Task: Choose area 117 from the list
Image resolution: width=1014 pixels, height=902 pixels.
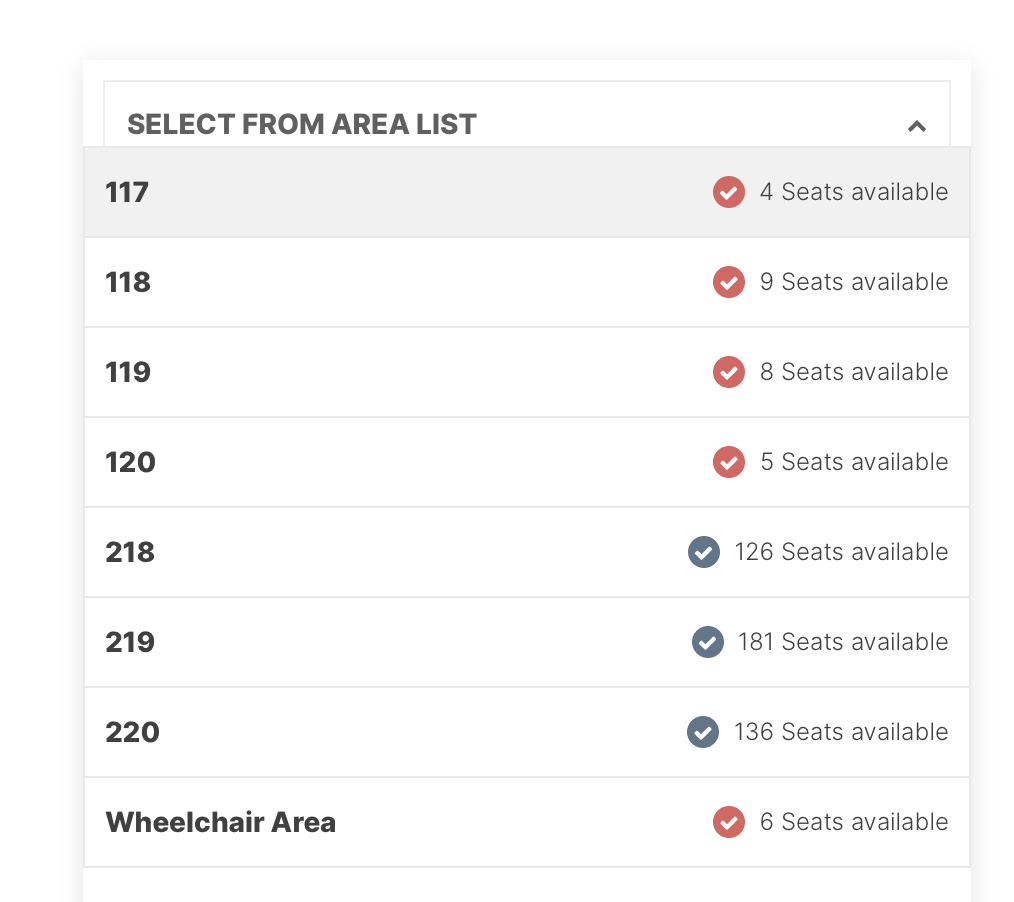Action: (526, 192)
